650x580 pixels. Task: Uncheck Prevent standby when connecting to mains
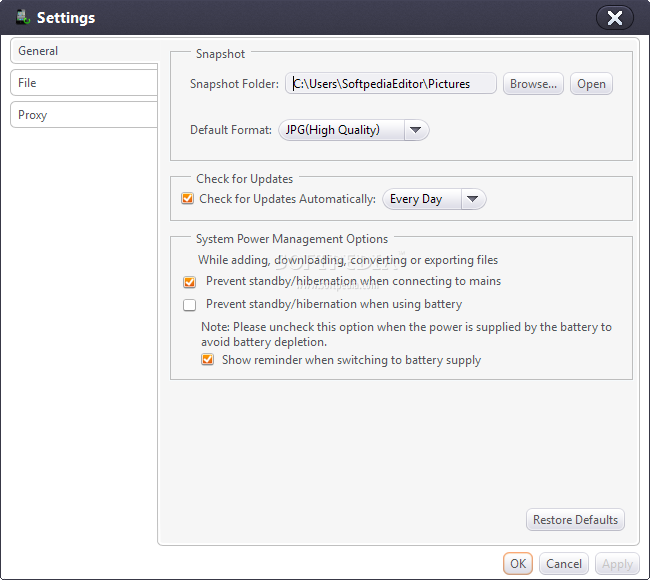[x=189, y=282]
